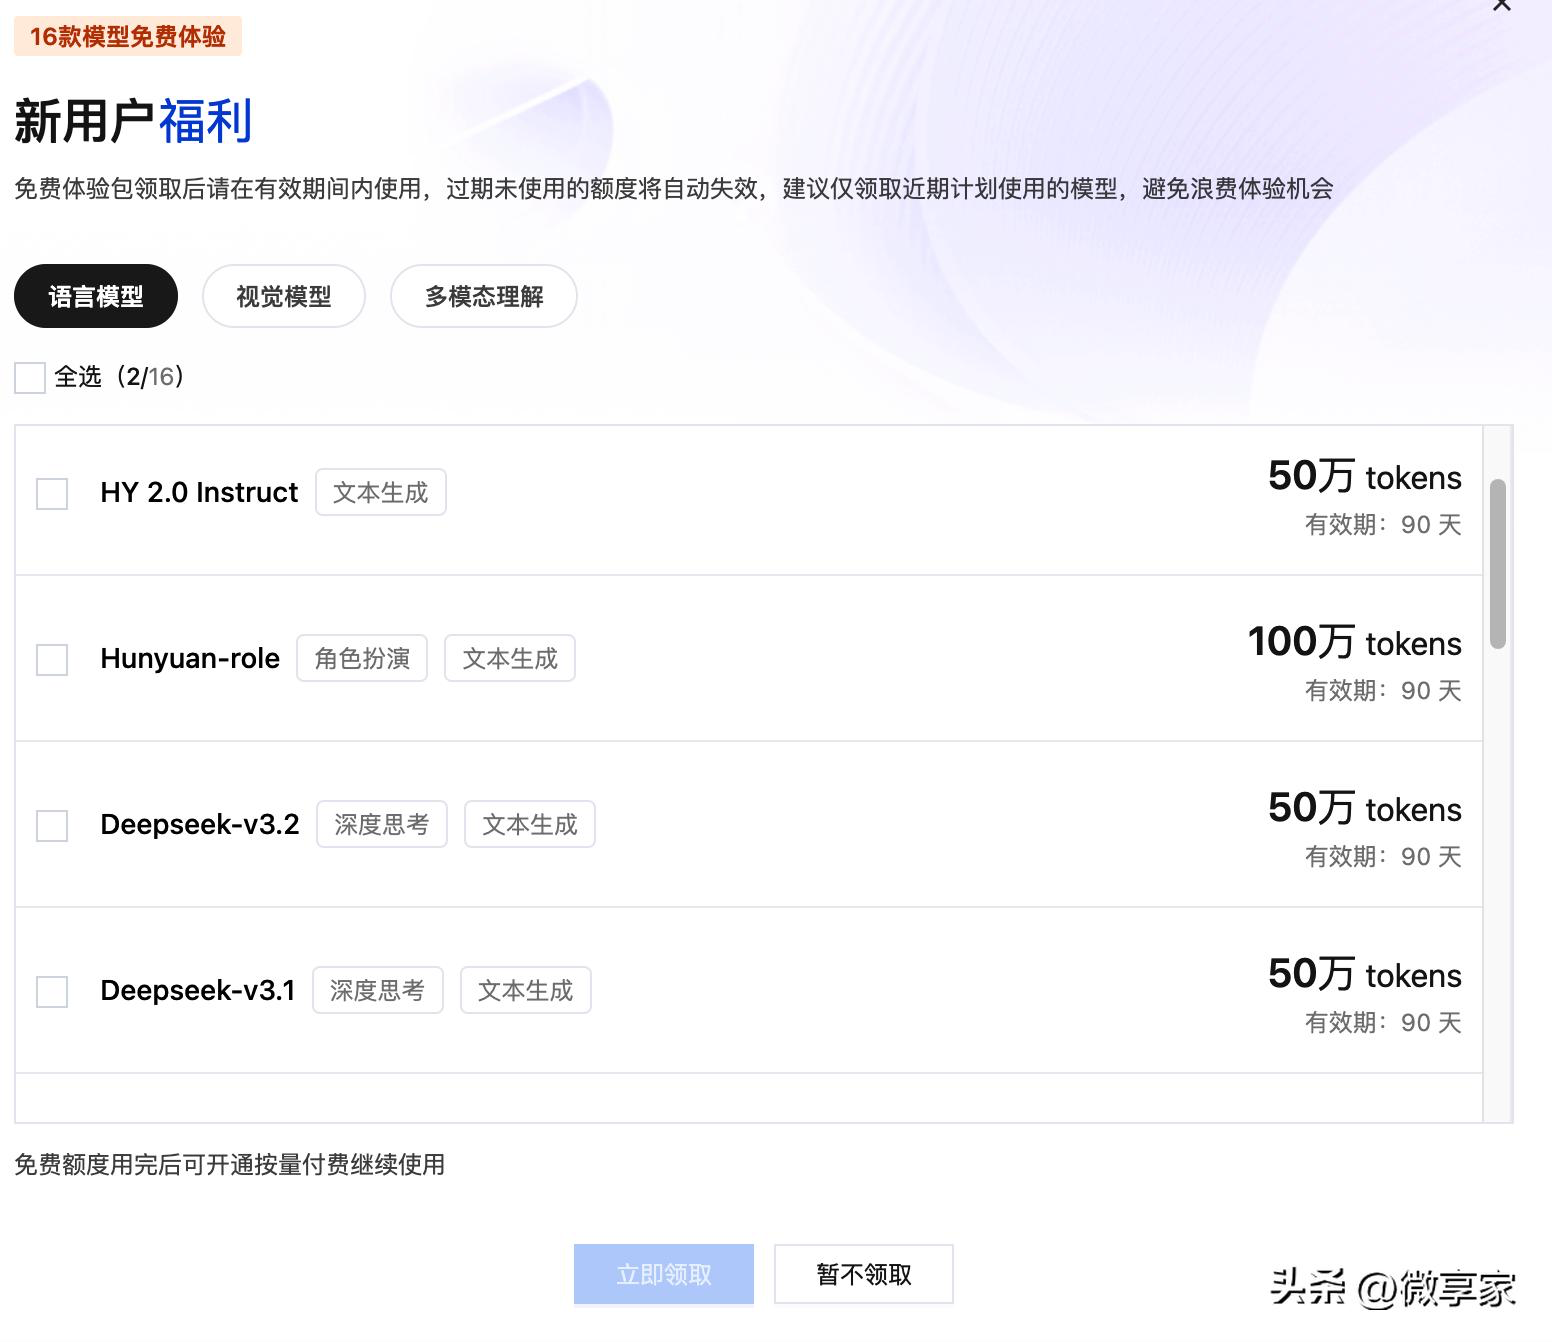
Task: Click 有效期：90 天 under Deepseek-v3.1
Action: coord(1383,1022)
